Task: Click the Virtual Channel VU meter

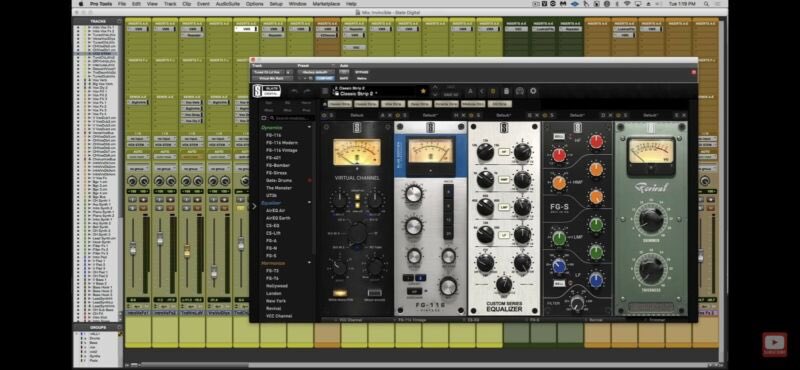Action: point(357,152)
